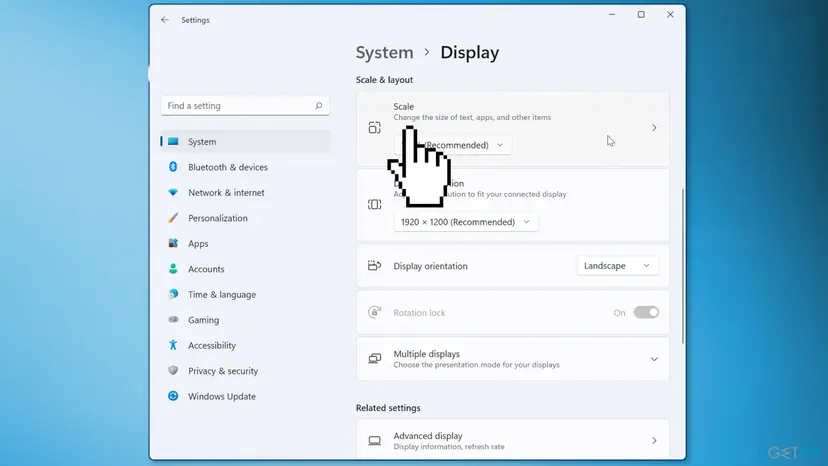
Task: Click the Display orientation icon
Action: [x=374, y=265]
